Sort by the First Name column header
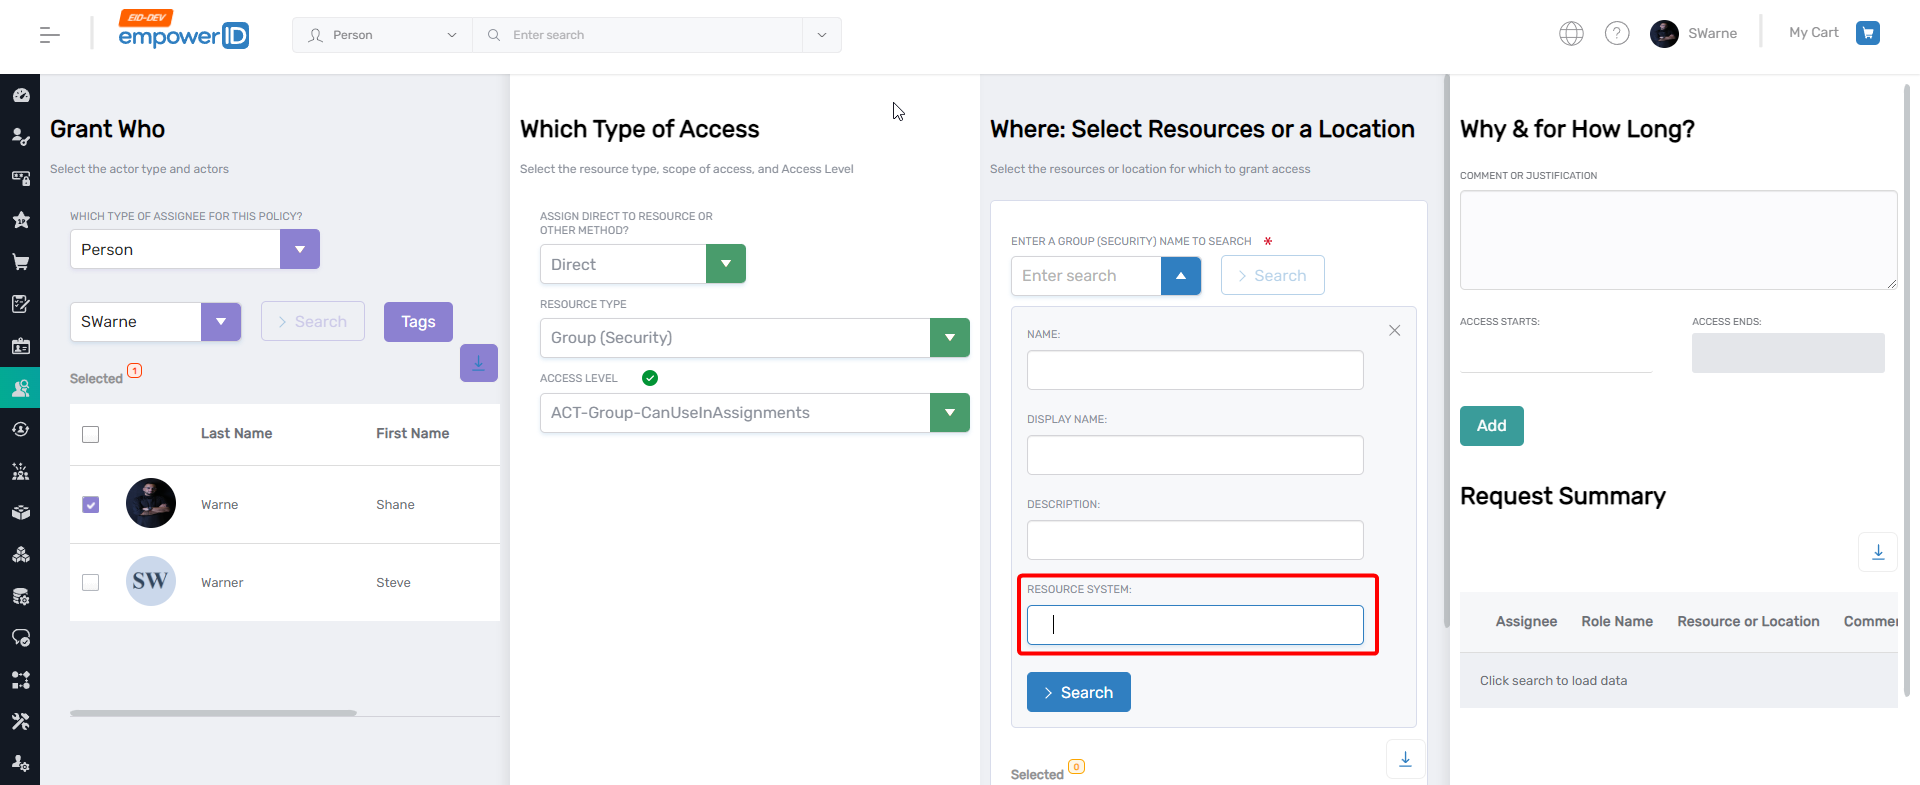1920x785 pixels. pyautogui.click(x=412, y=433)
